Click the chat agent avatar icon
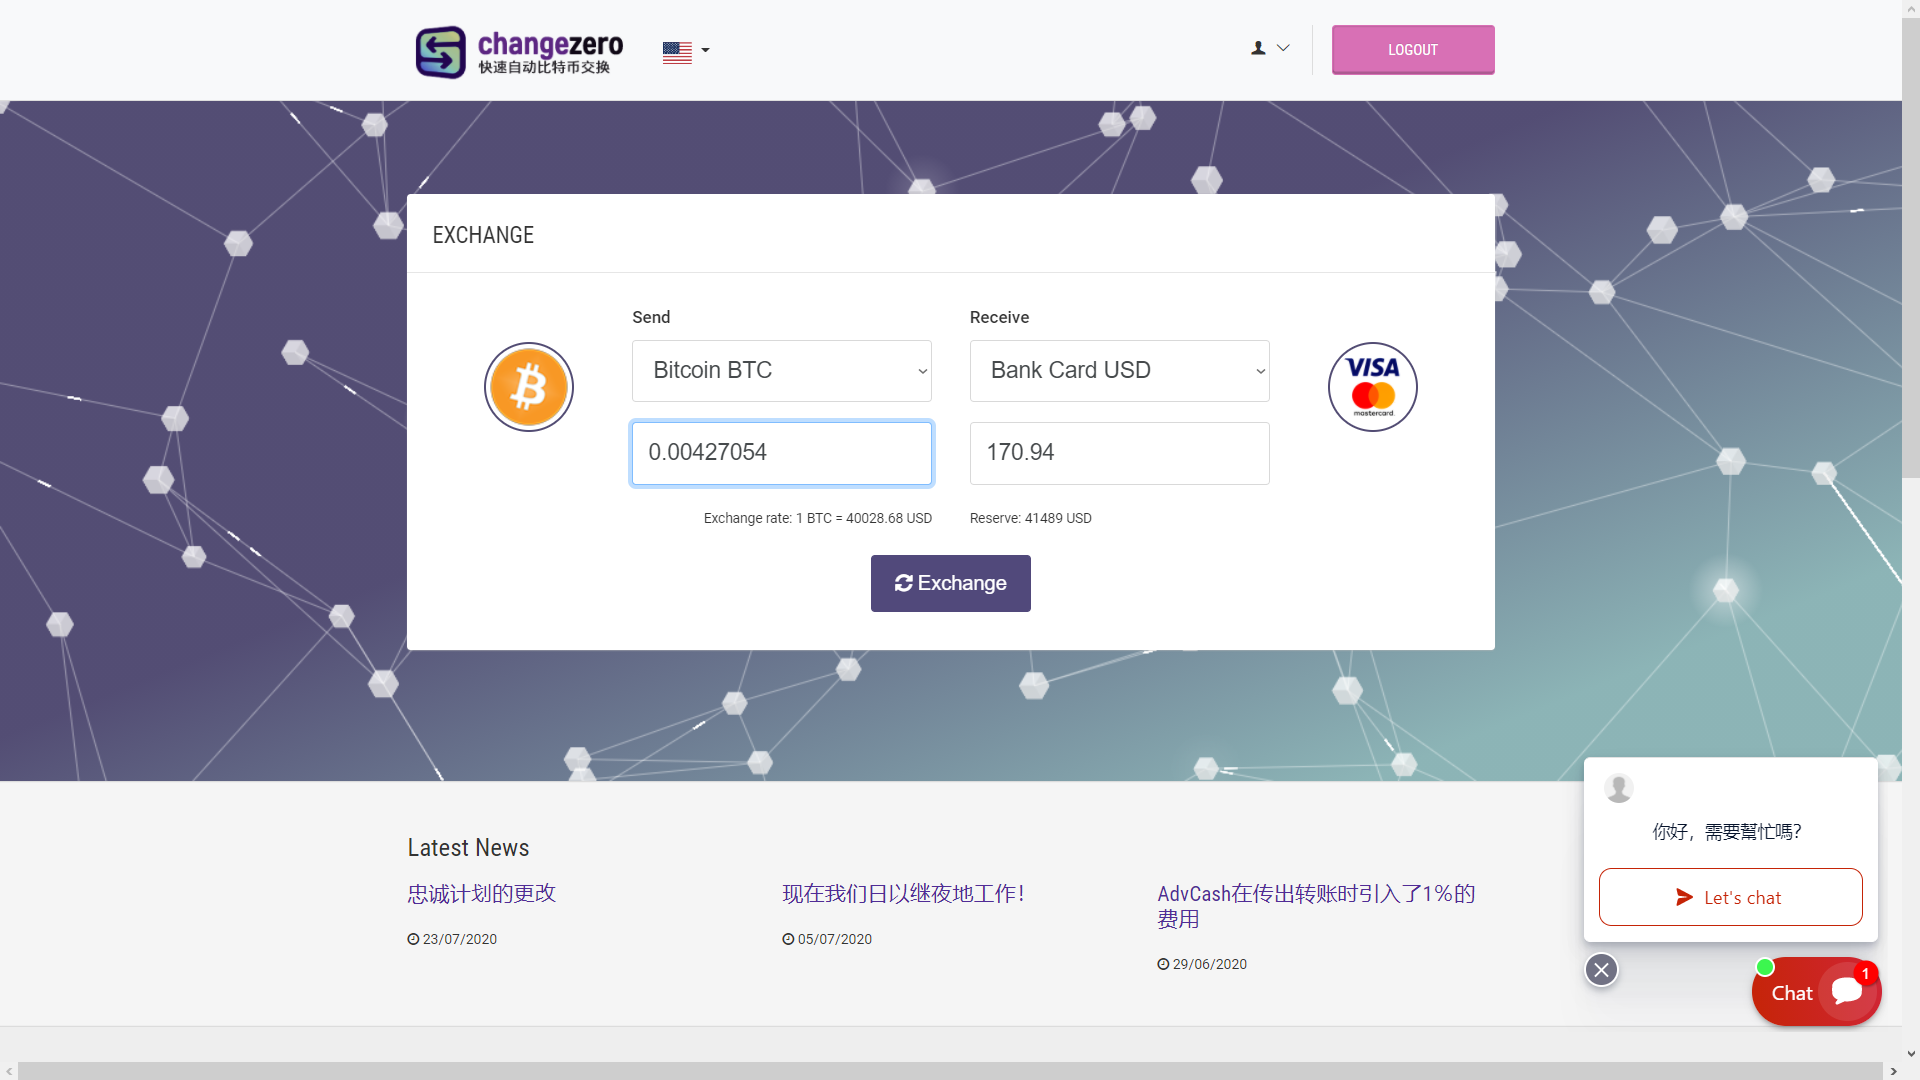1920x1080 pixels. (x=1618, y=788)
